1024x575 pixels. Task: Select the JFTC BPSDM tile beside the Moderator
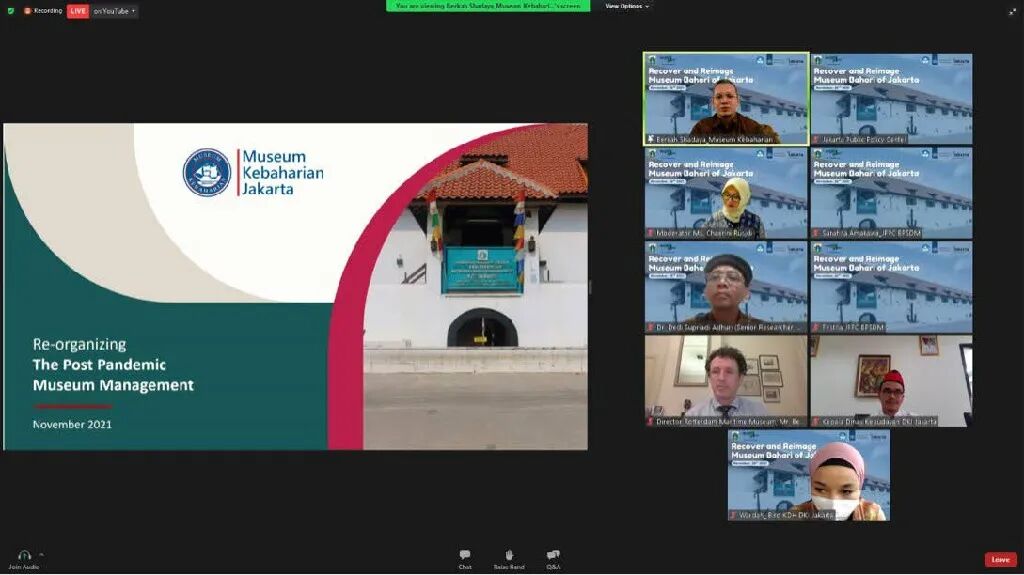[891, 193]
